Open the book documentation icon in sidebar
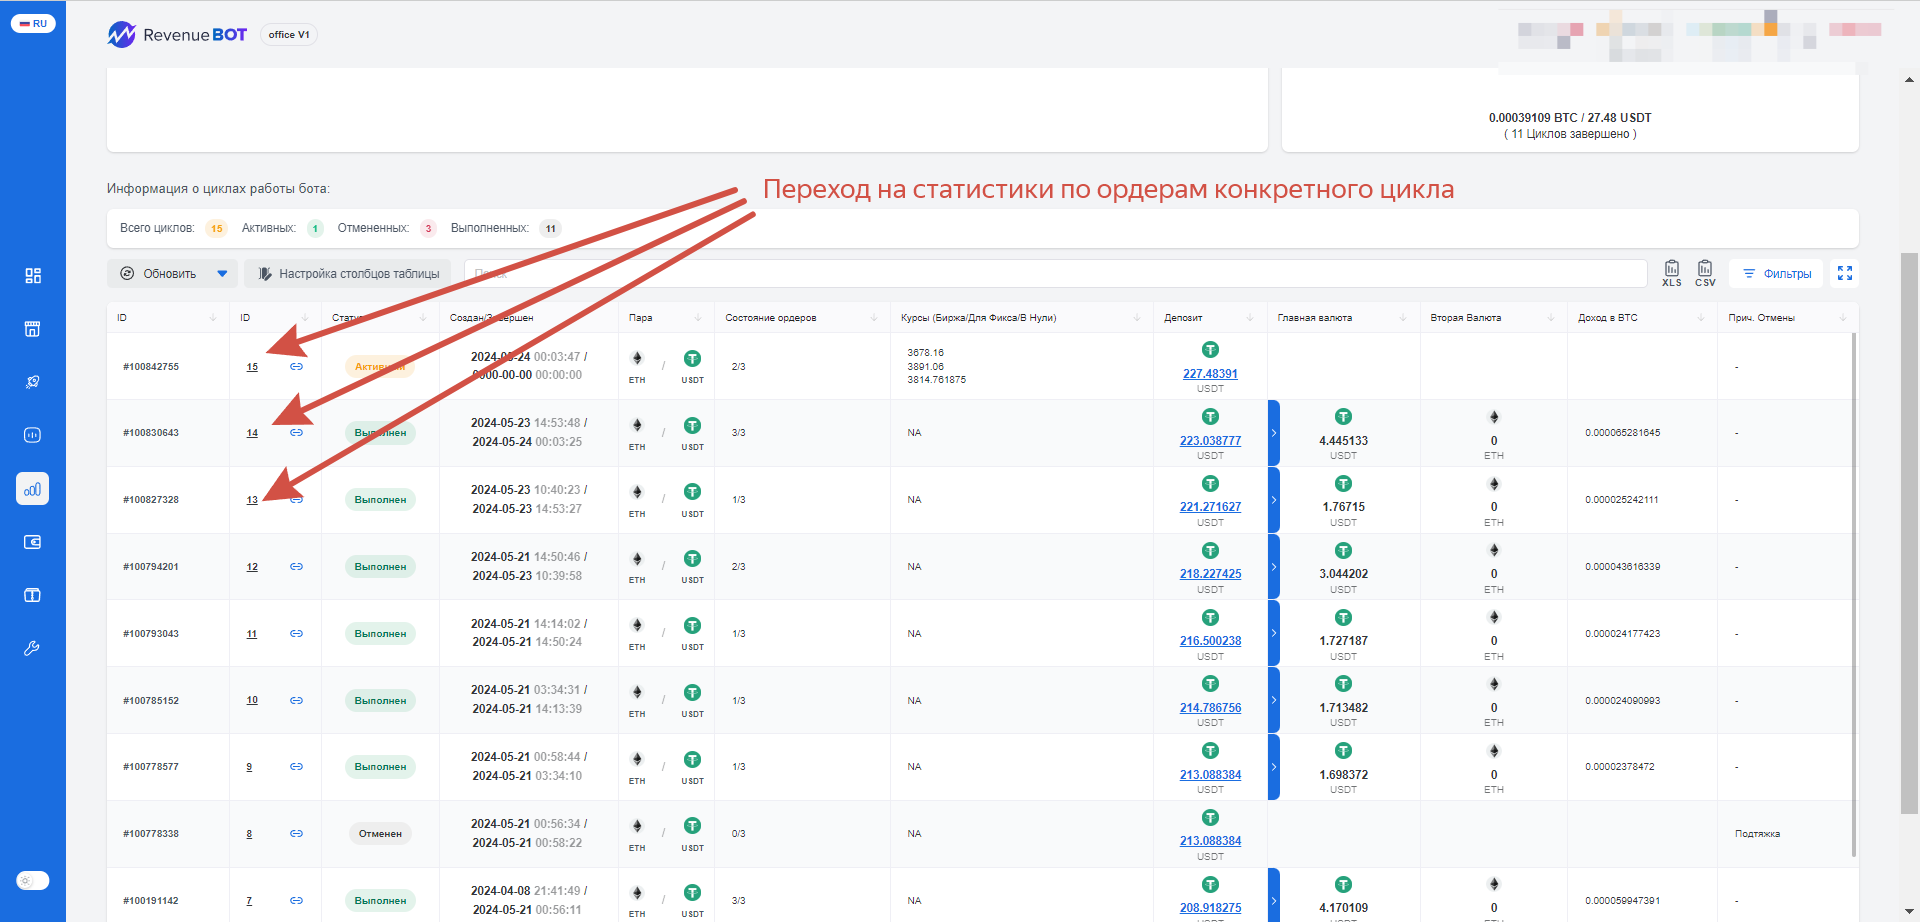This screenshot has height=922, width=1920. (33, 595)
